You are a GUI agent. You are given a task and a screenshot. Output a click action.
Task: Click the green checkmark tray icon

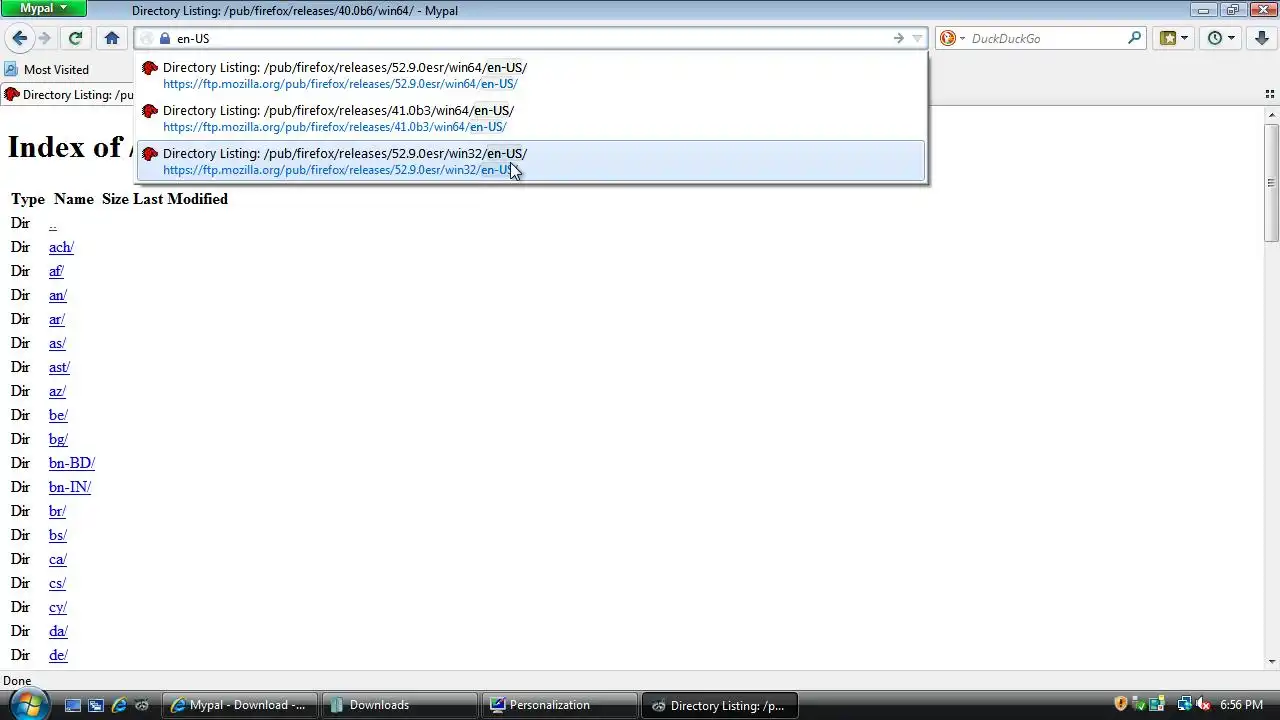(x=1138, y=704)
